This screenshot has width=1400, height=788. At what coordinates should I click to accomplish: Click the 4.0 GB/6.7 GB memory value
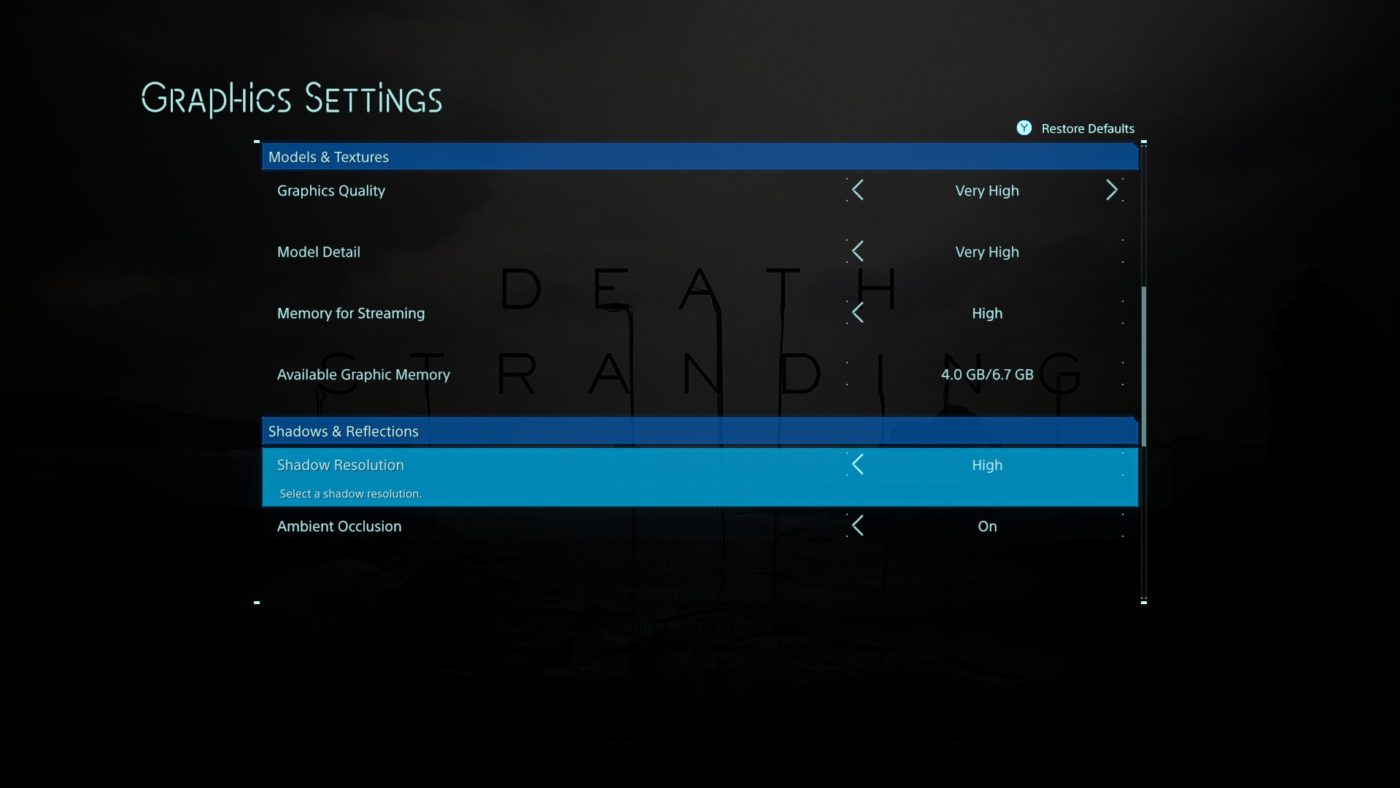click(x=987, y=375)
